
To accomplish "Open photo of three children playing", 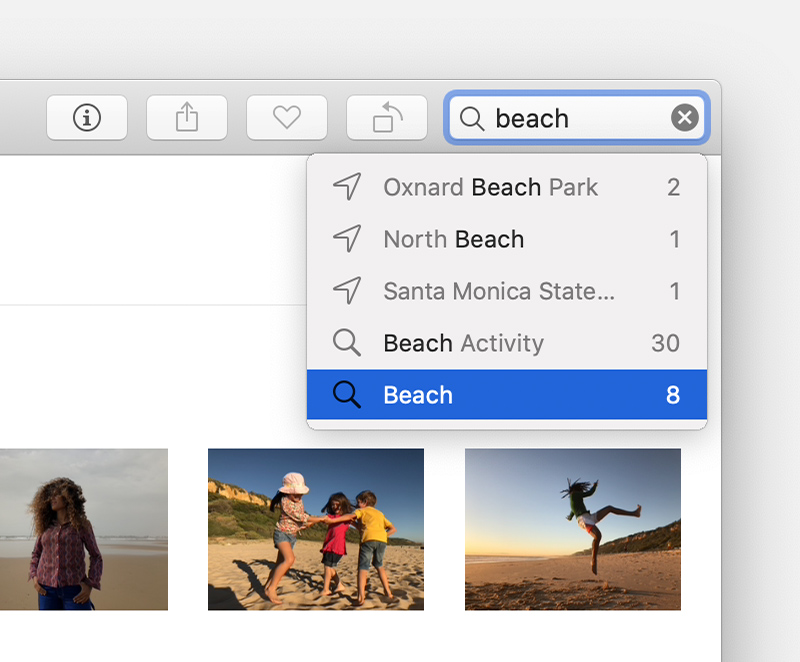I will click(x=316, y=529).
